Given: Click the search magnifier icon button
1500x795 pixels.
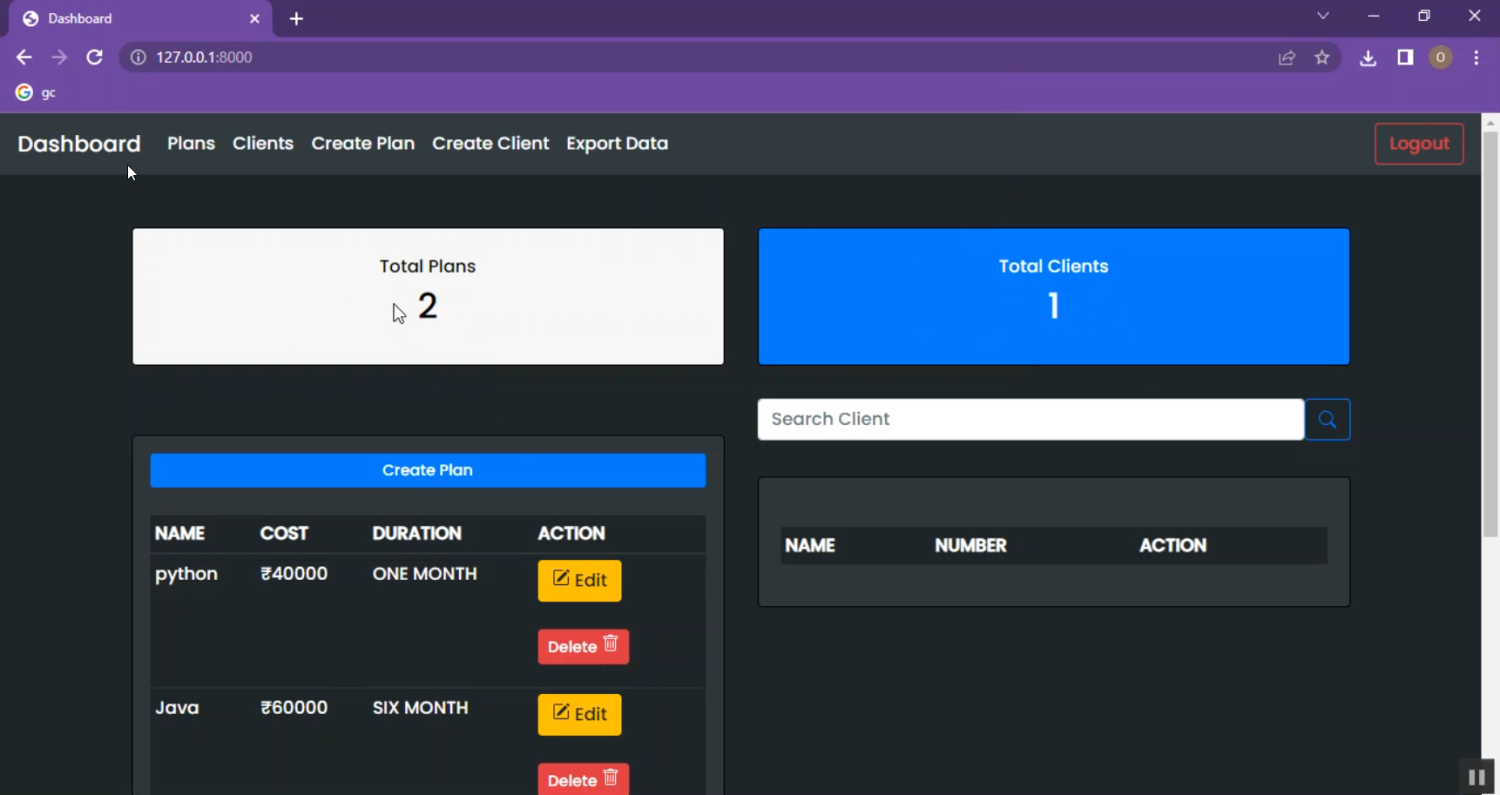Looking at the screenshot, I should pyautogui.click(x=1327, y=420).
